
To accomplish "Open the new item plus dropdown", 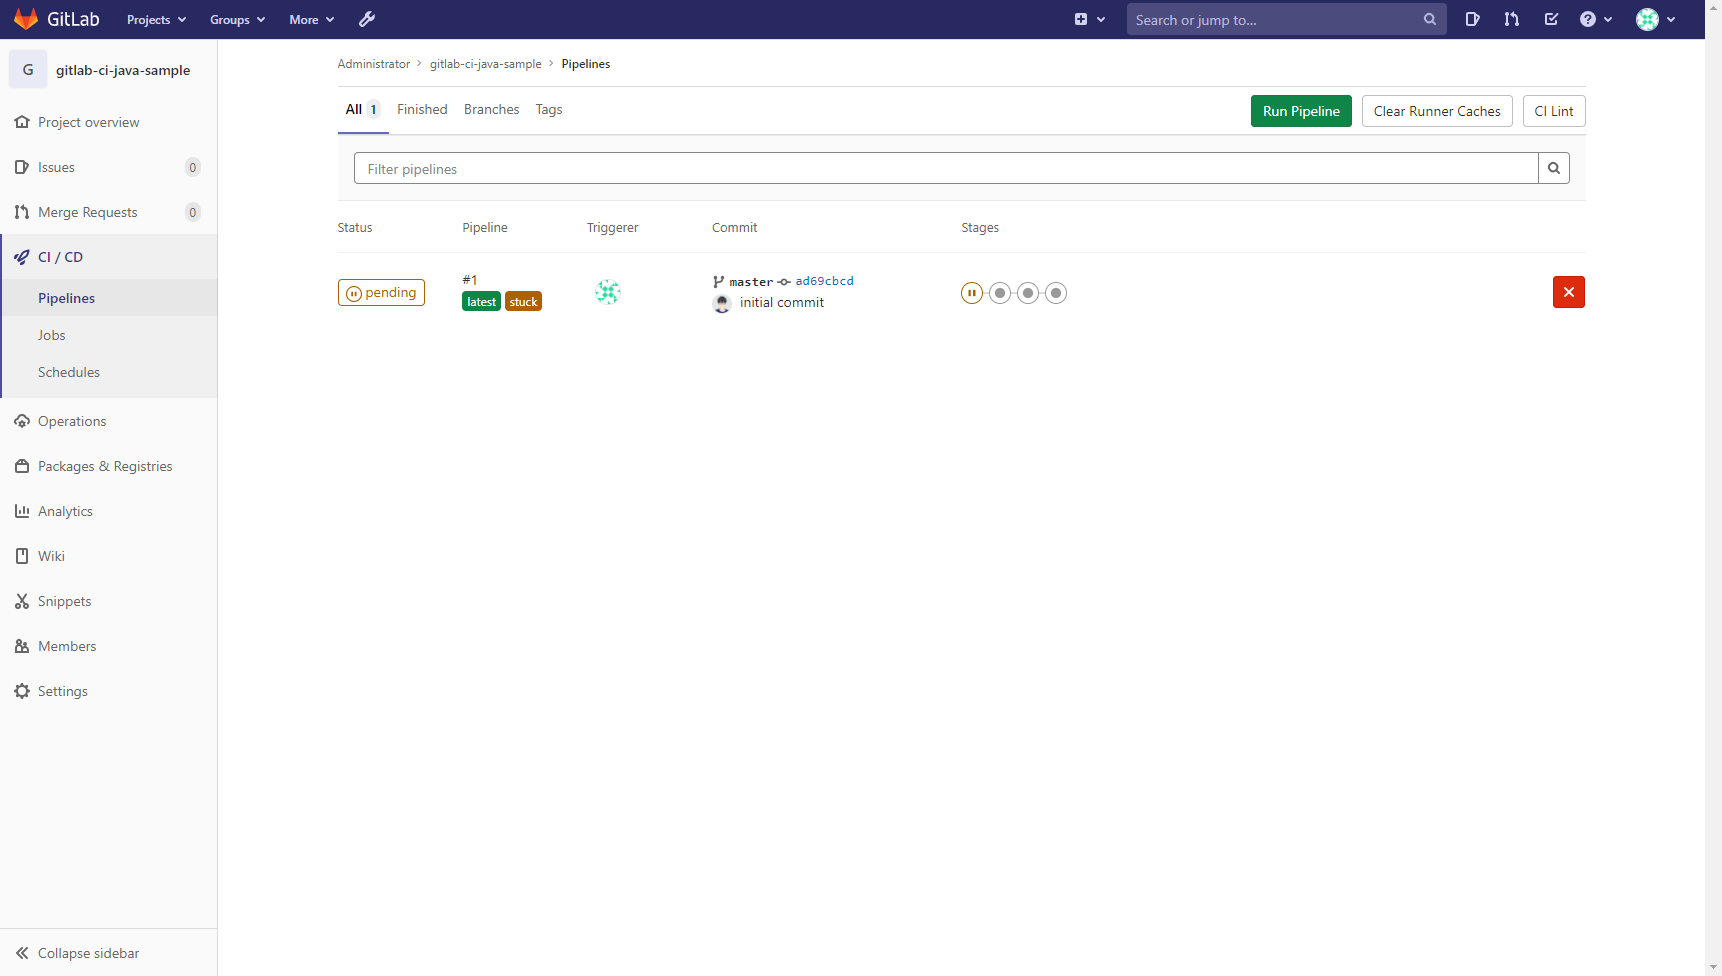I will [x=1089, y=19].
